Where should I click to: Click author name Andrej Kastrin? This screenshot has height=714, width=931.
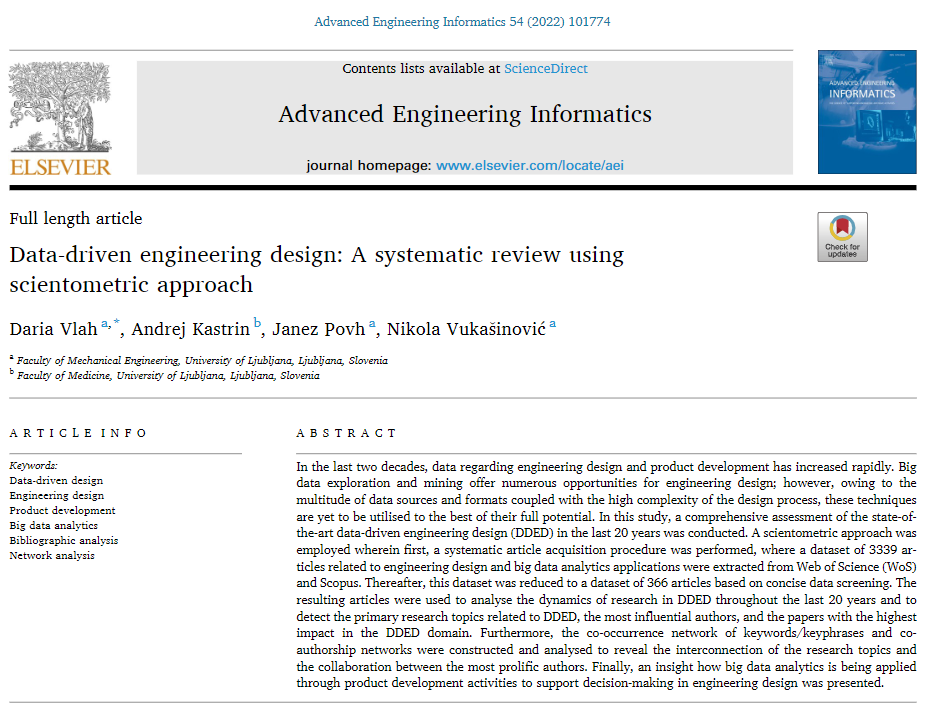(x=191, y=329)
